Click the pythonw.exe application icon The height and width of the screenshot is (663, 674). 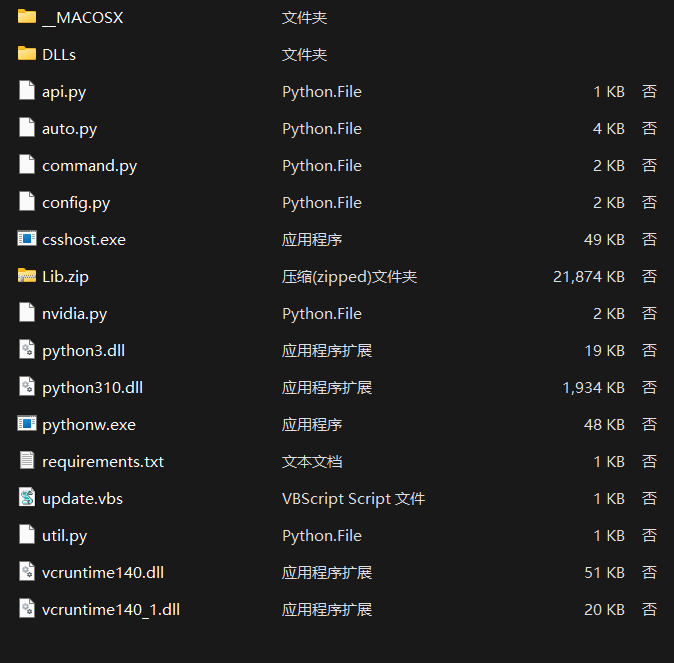pos(27,424)
